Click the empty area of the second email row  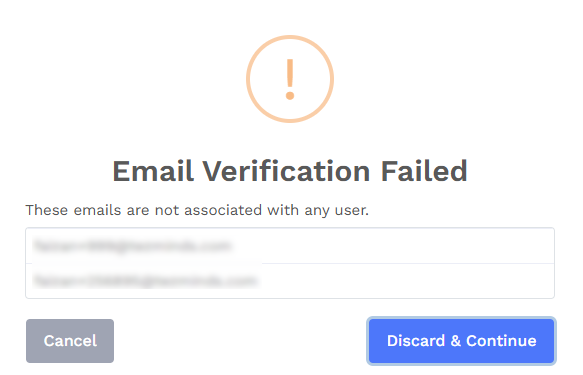407,281
